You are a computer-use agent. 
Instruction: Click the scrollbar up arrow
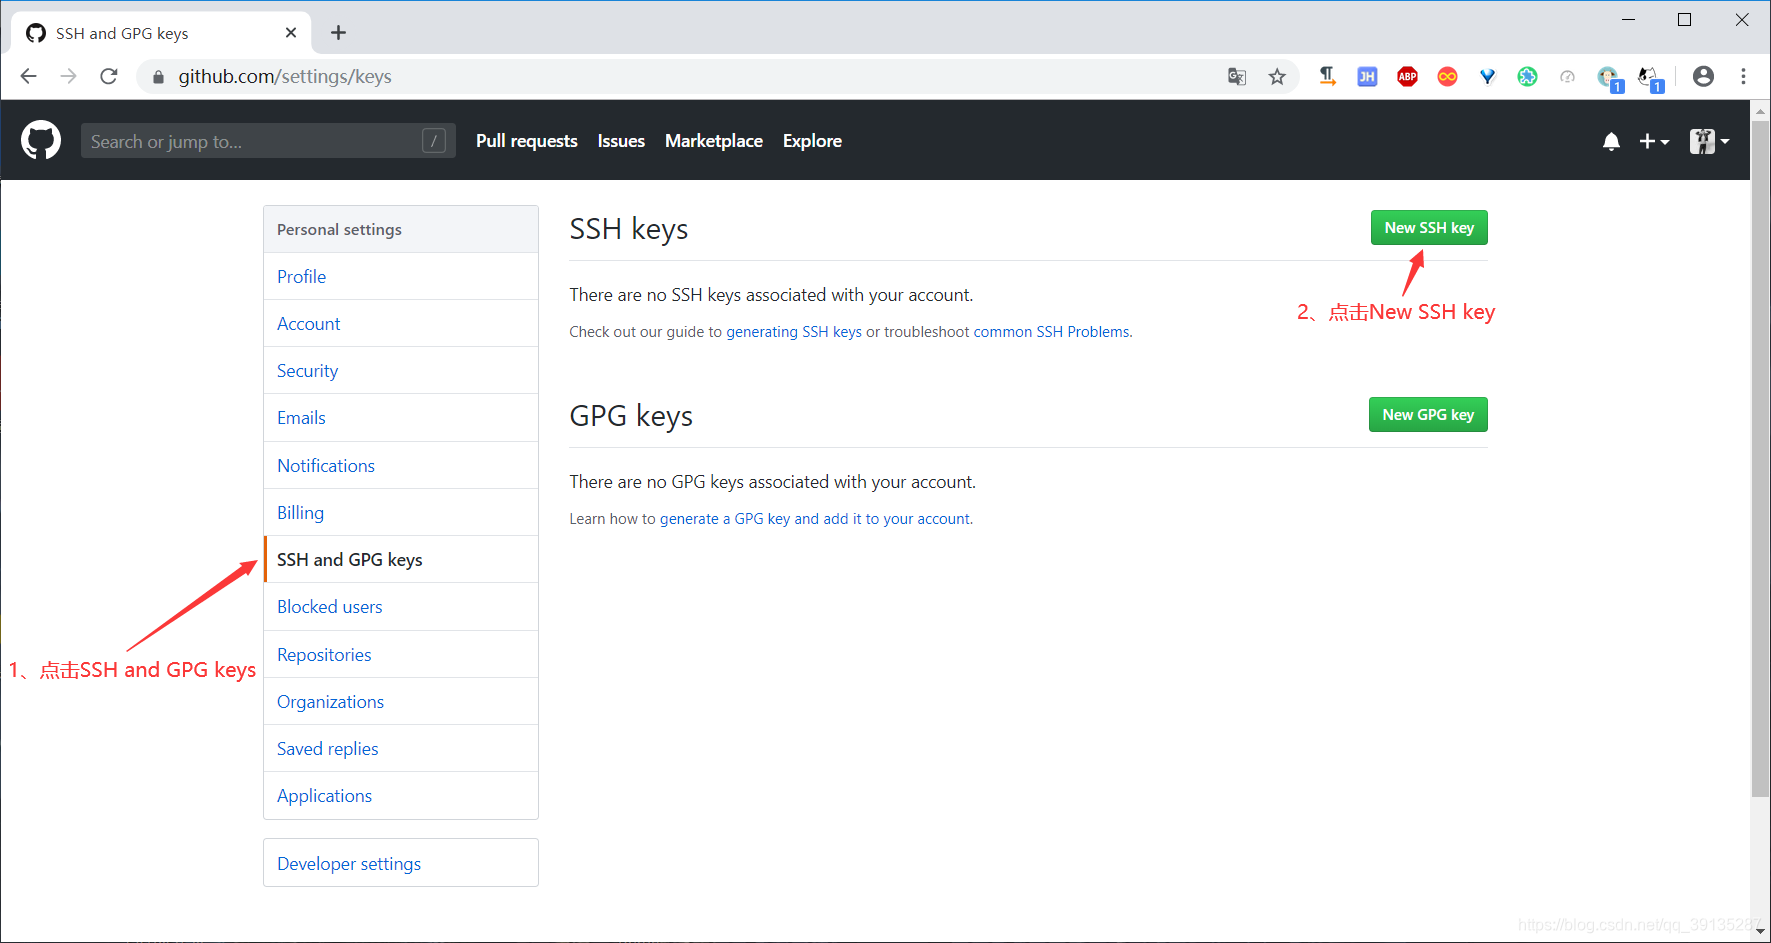point(1761,110)
